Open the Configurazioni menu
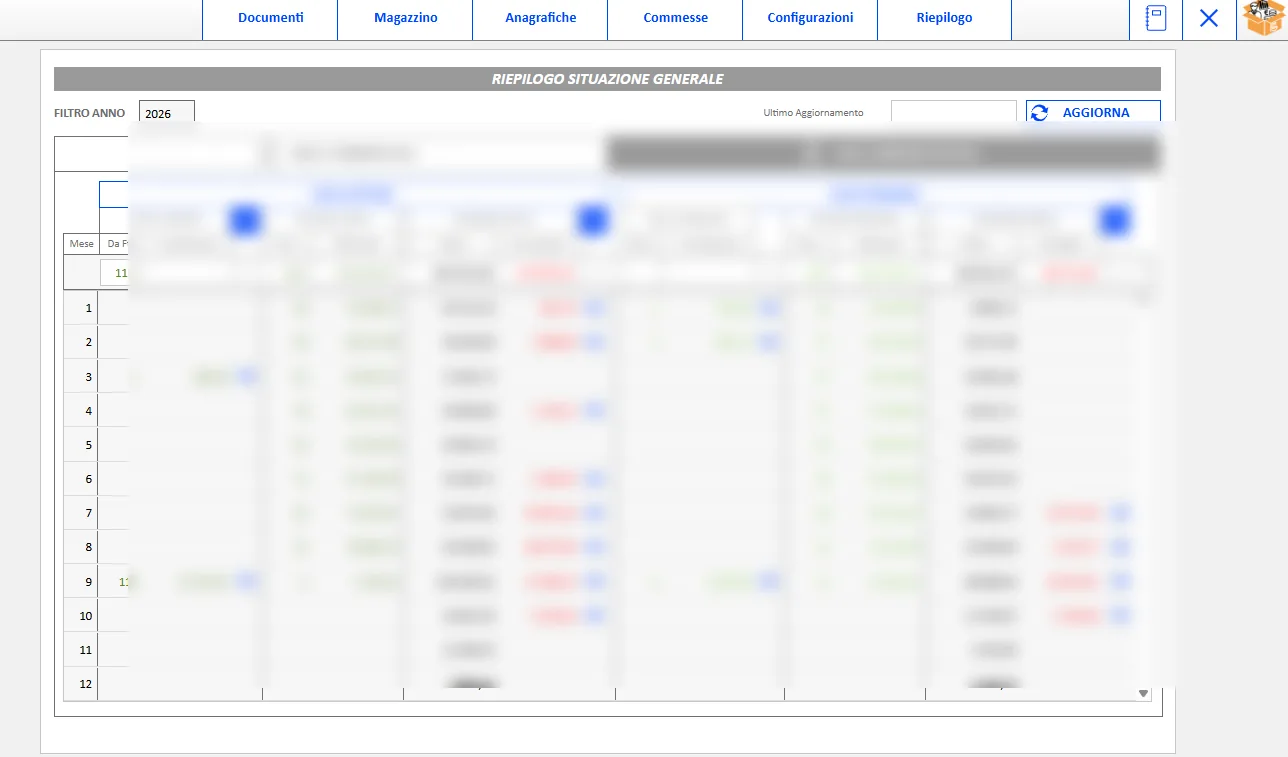Screen dimensions: 1288x757 [810, 19]
